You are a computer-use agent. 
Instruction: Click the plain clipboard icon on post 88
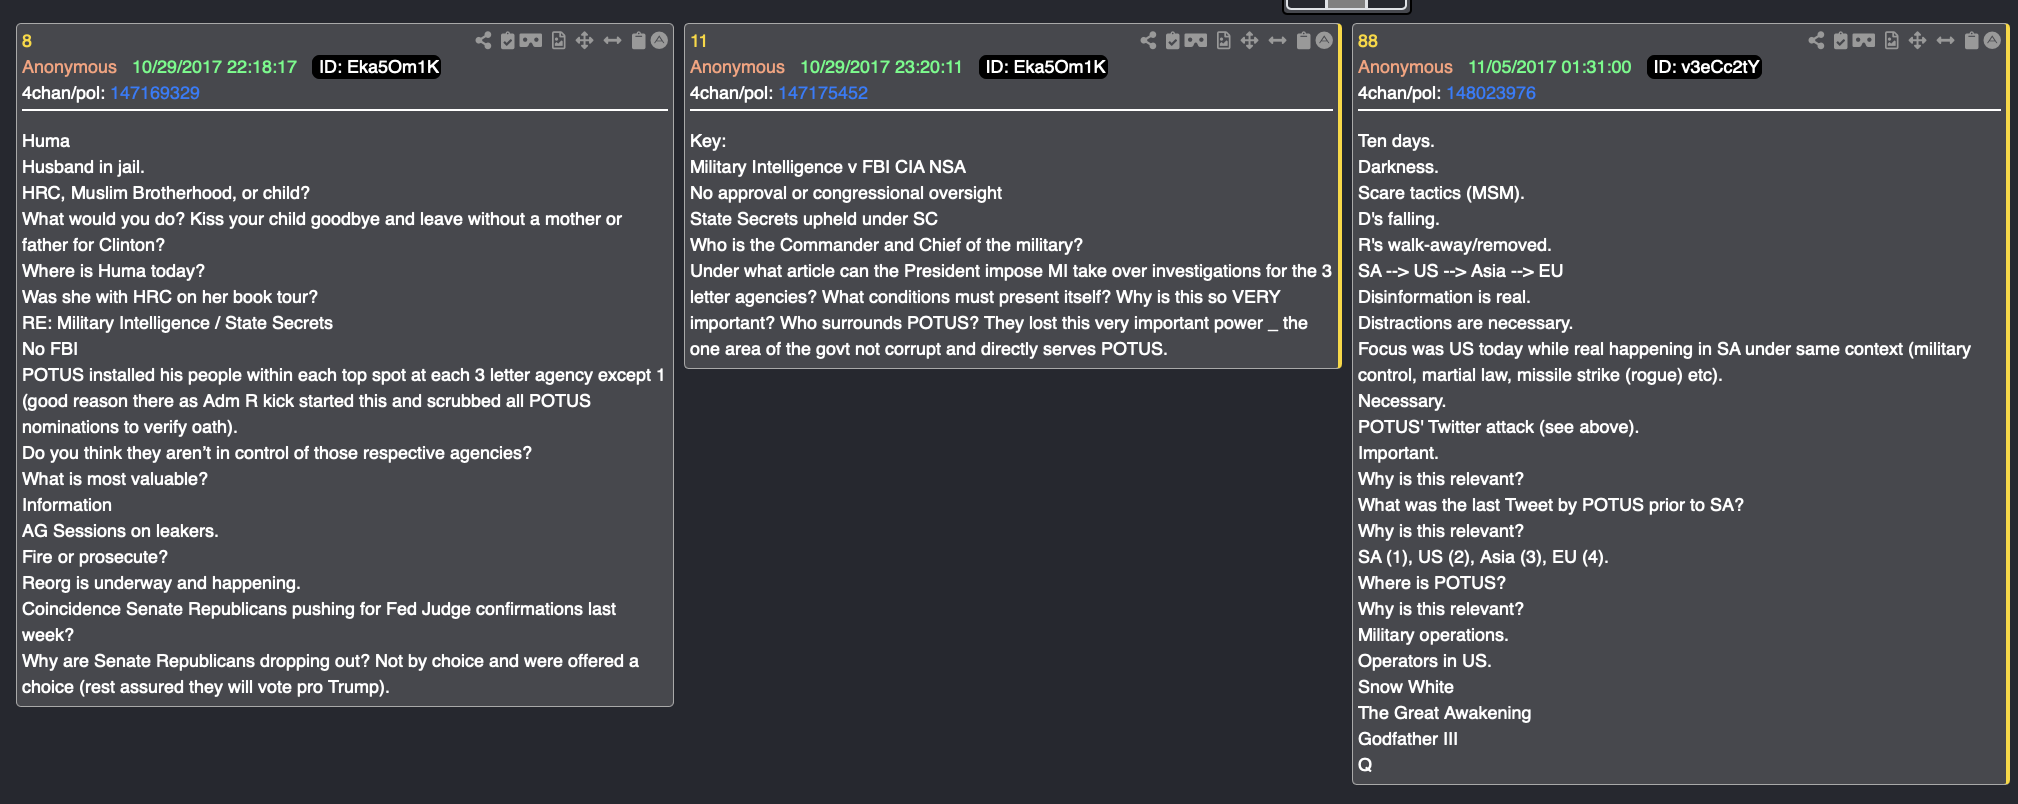(1972, 40)
